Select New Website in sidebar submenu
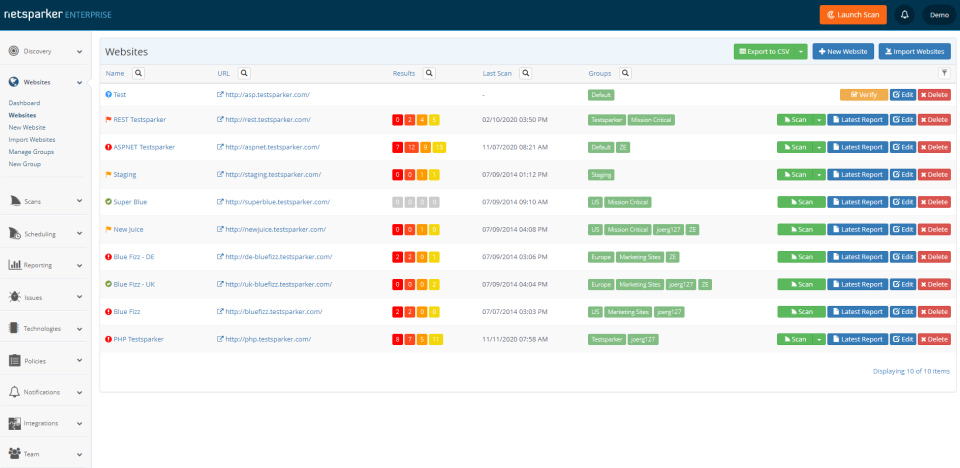 (27, 127)
